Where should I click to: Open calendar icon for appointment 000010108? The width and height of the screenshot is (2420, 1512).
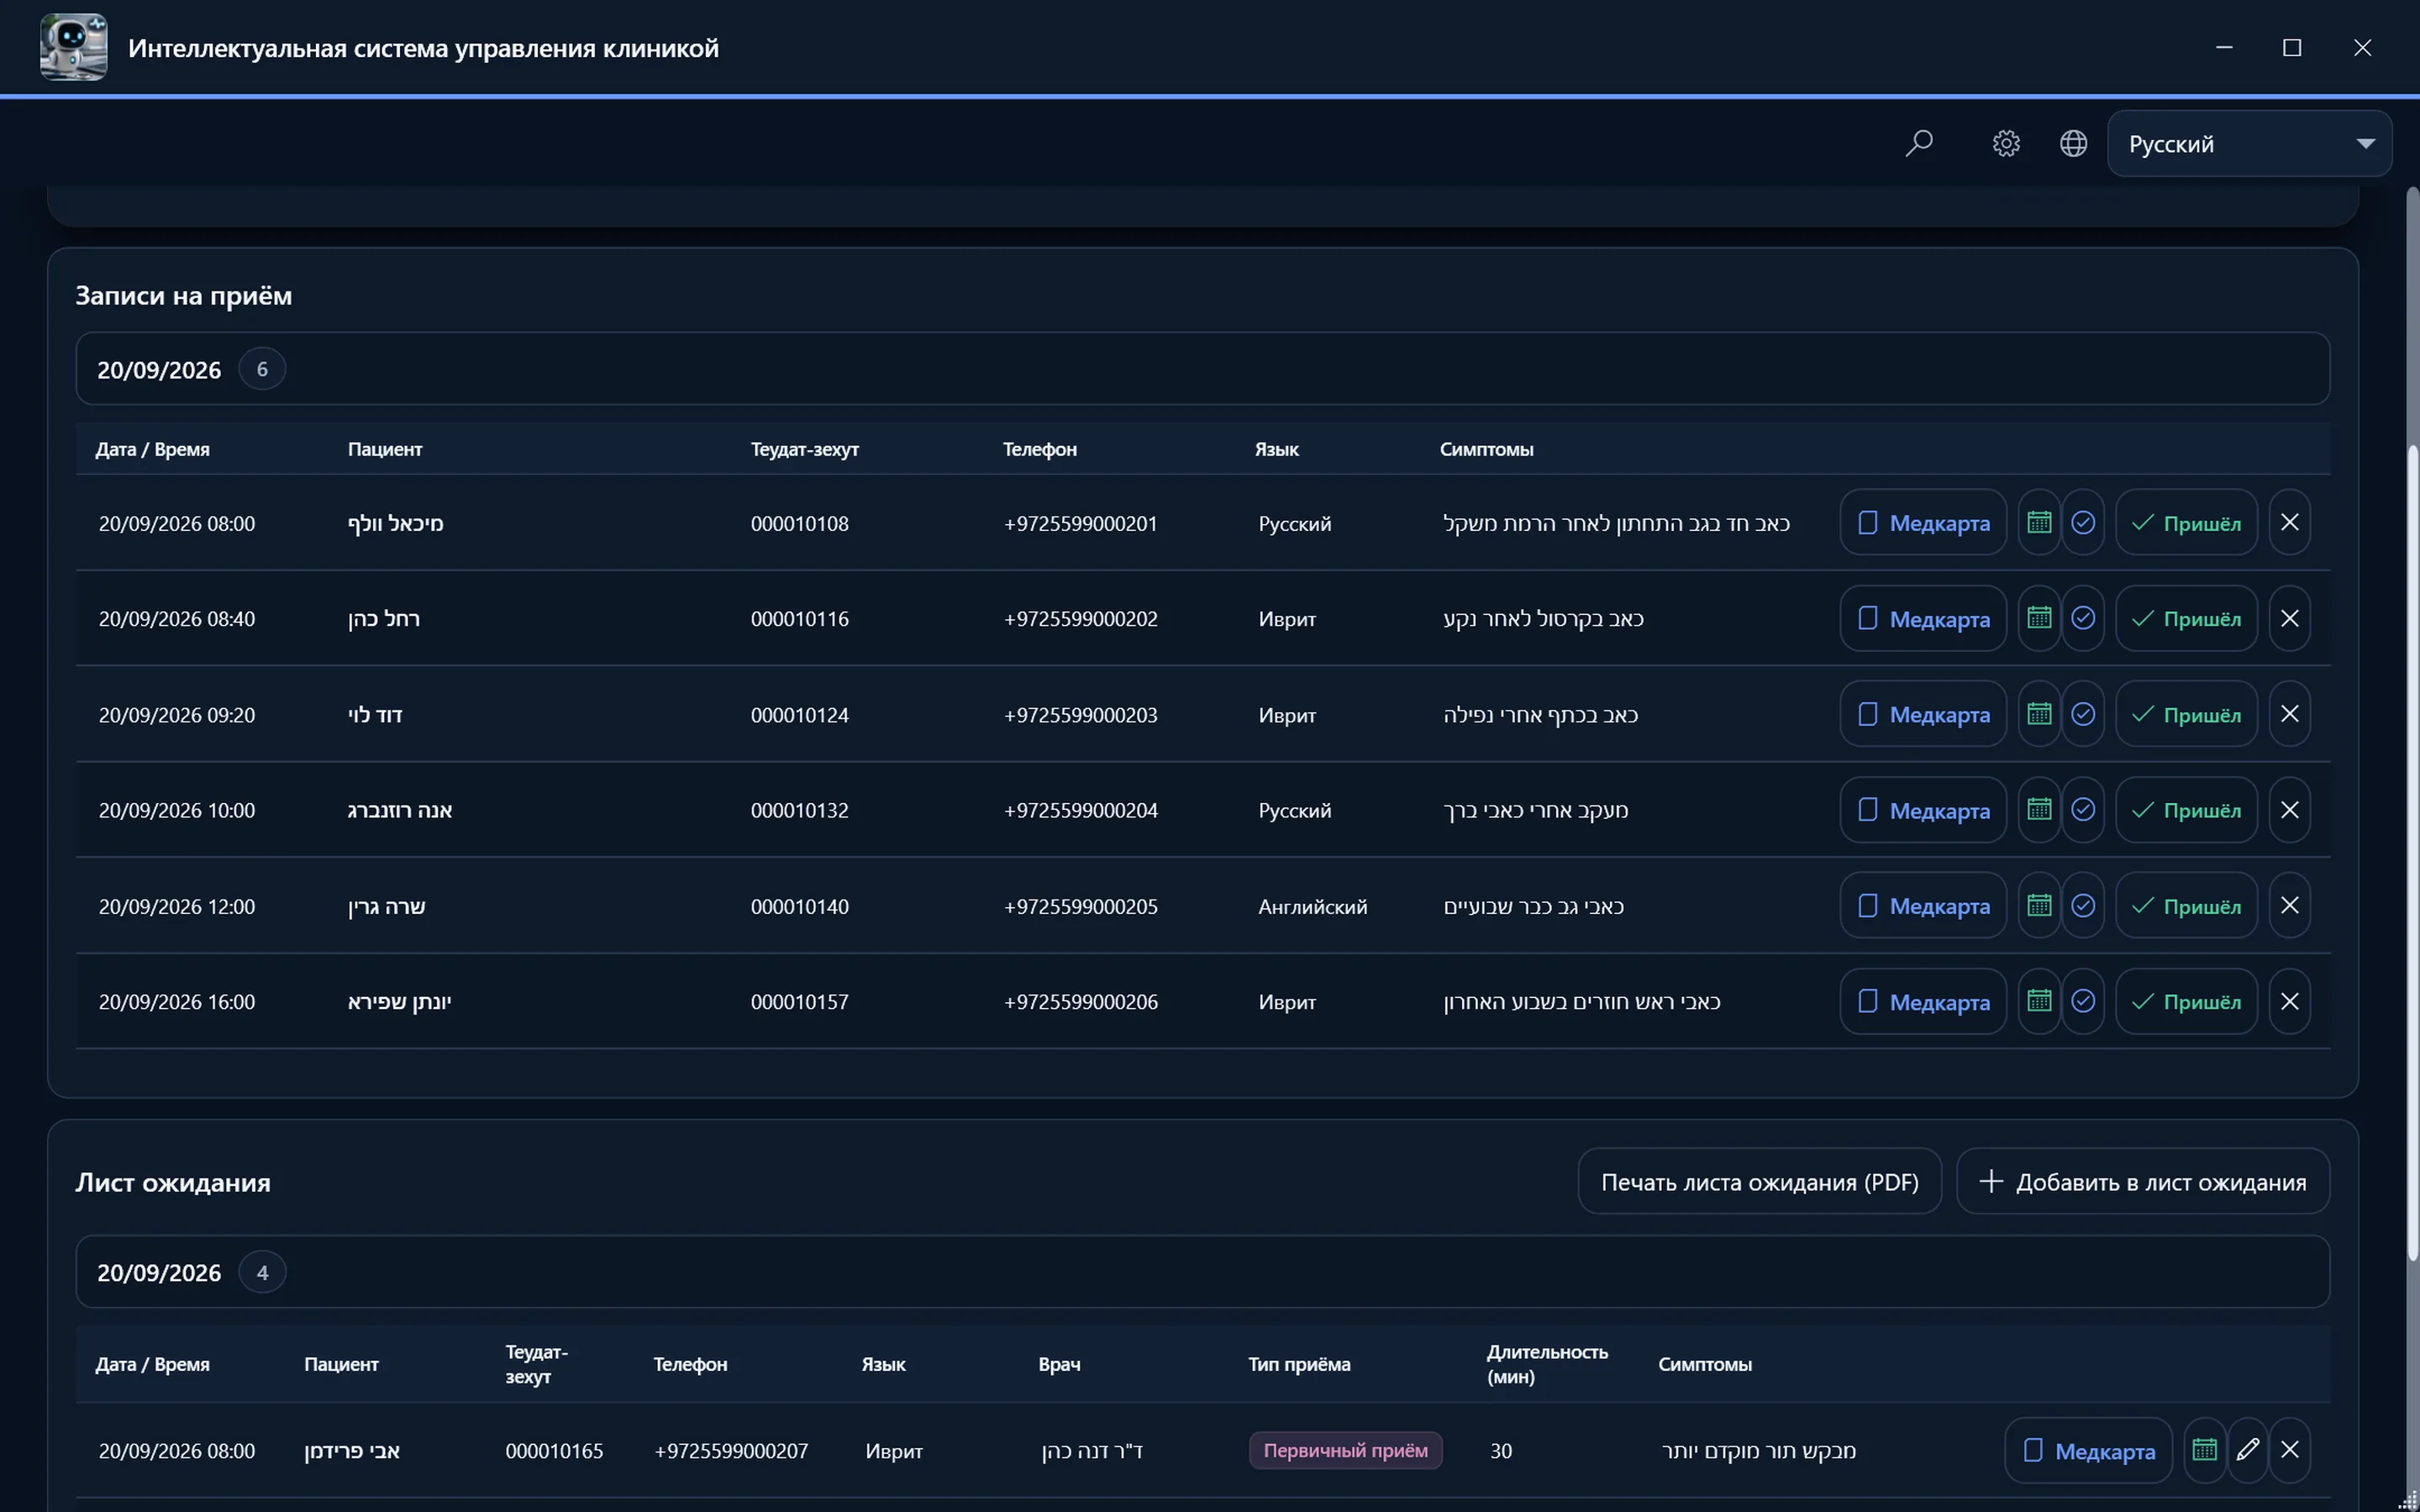pyautogui.click(x=2039, y=522)
